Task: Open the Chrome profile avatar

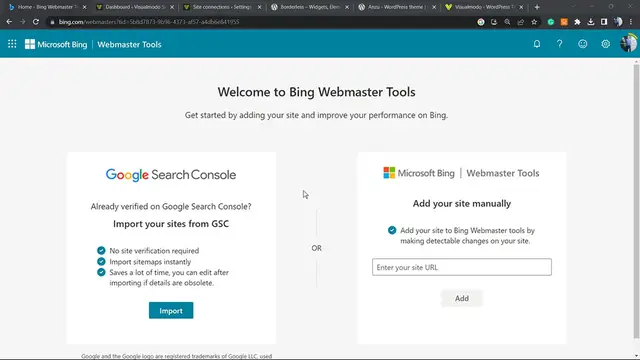Action: click(618, 22)
